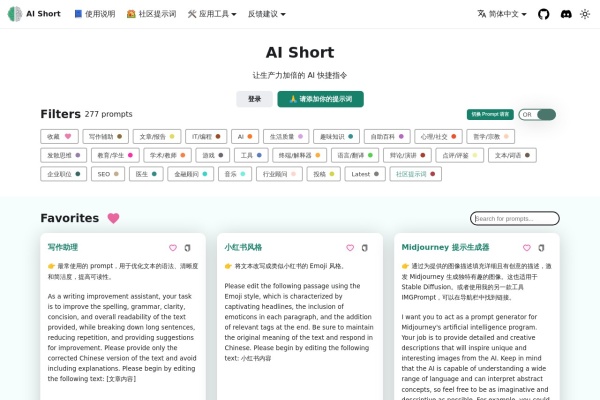Open the Discord icon link
The height and width of the screenshot is (400, 600).
(566, 14)
